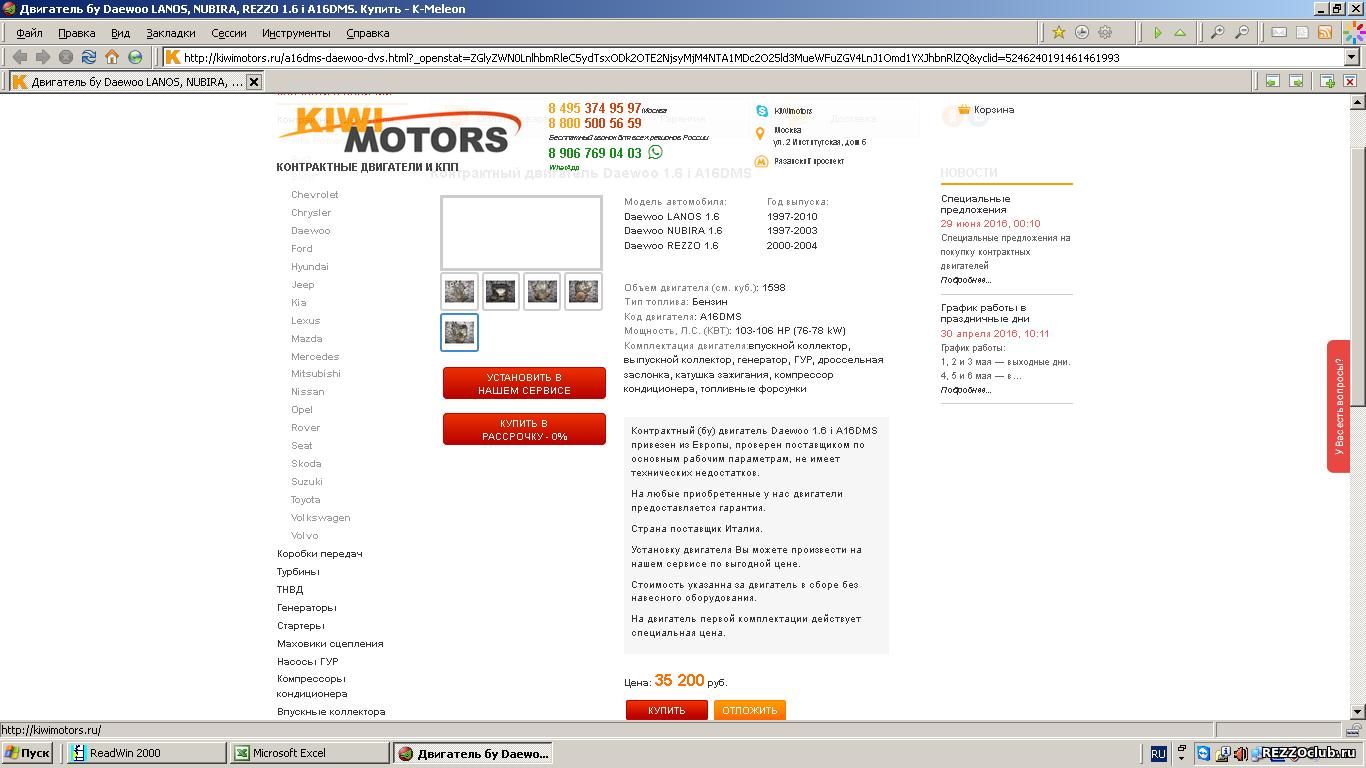Screen dimensions: 1366x768
Task: Open Специальные предложения news link
Action: tap(975, 204)
